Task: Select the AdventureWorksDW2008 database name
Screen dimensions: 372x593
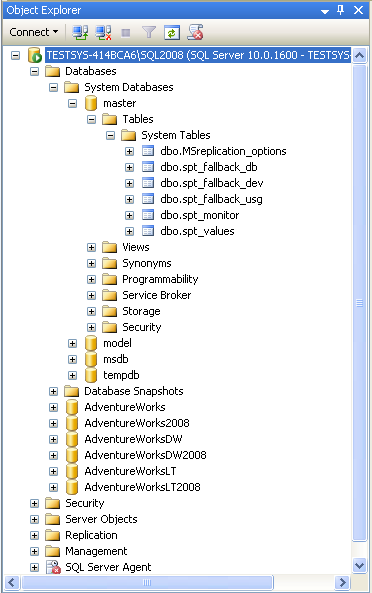Action: [x=146, y=455]
